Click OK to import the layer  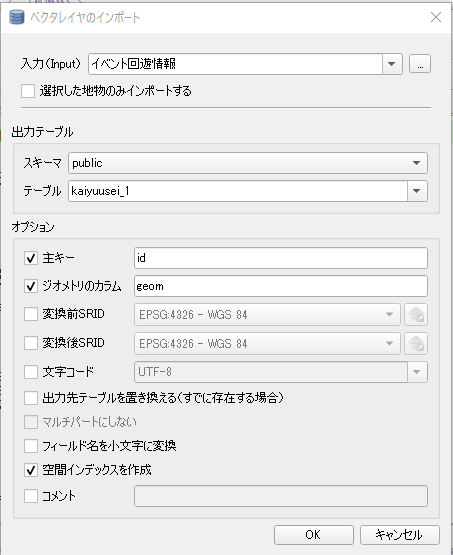pyautogui.click(x=314, y=534)
